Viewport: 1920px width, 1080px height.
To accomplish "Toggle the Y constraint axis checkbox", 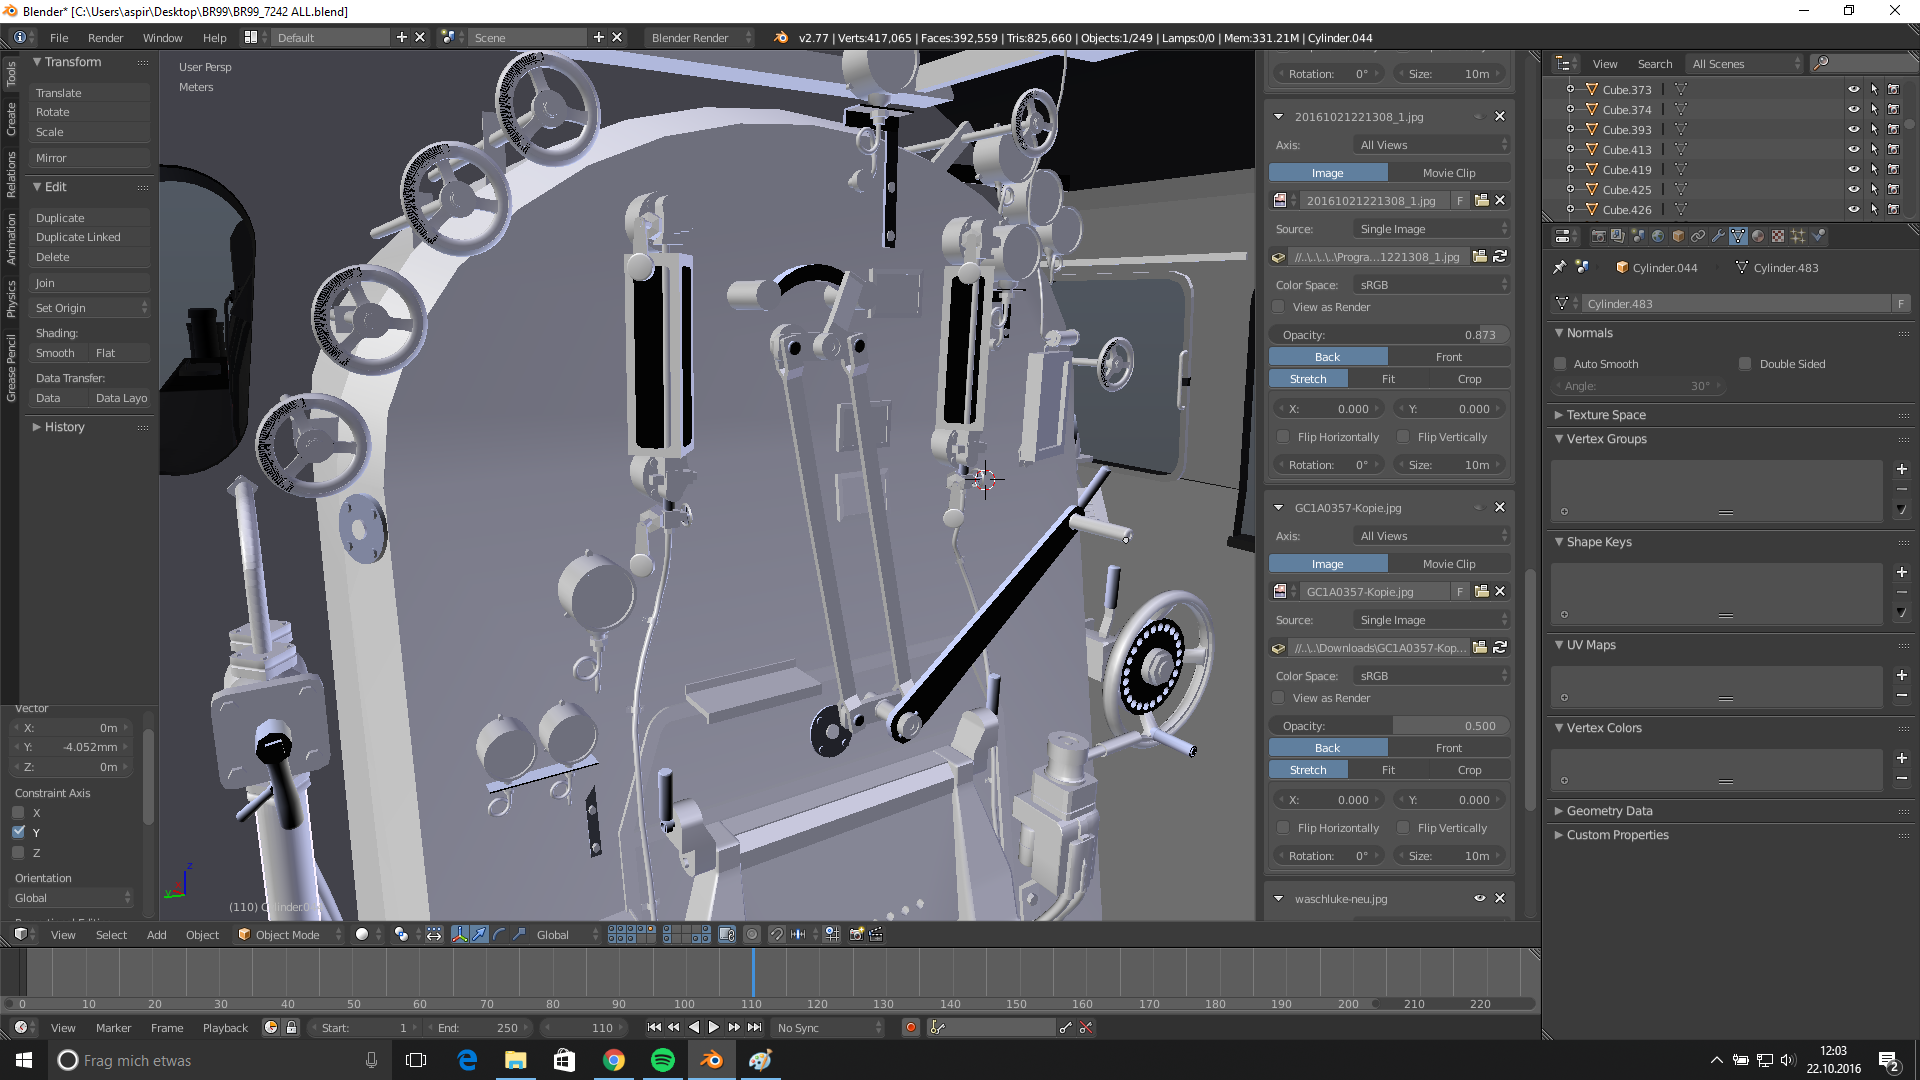I will coord(19,832).
